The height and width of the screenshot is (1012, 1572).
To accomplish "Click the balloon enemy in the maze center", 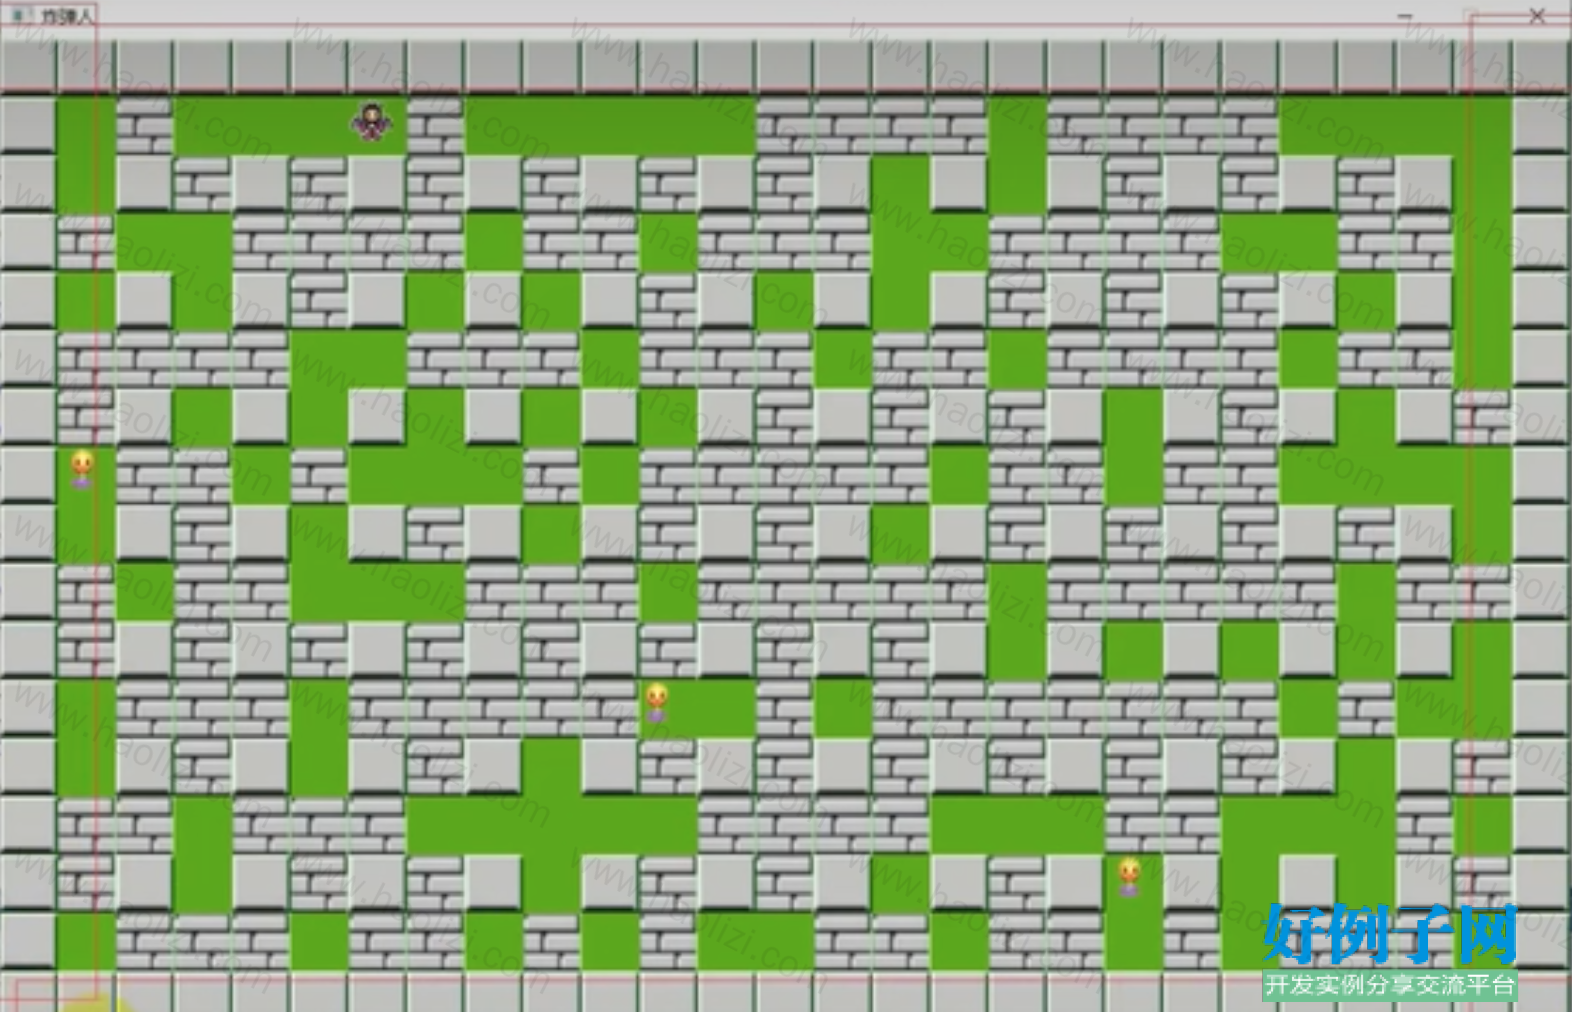I will pyautogui.click(x=656, y=702).
